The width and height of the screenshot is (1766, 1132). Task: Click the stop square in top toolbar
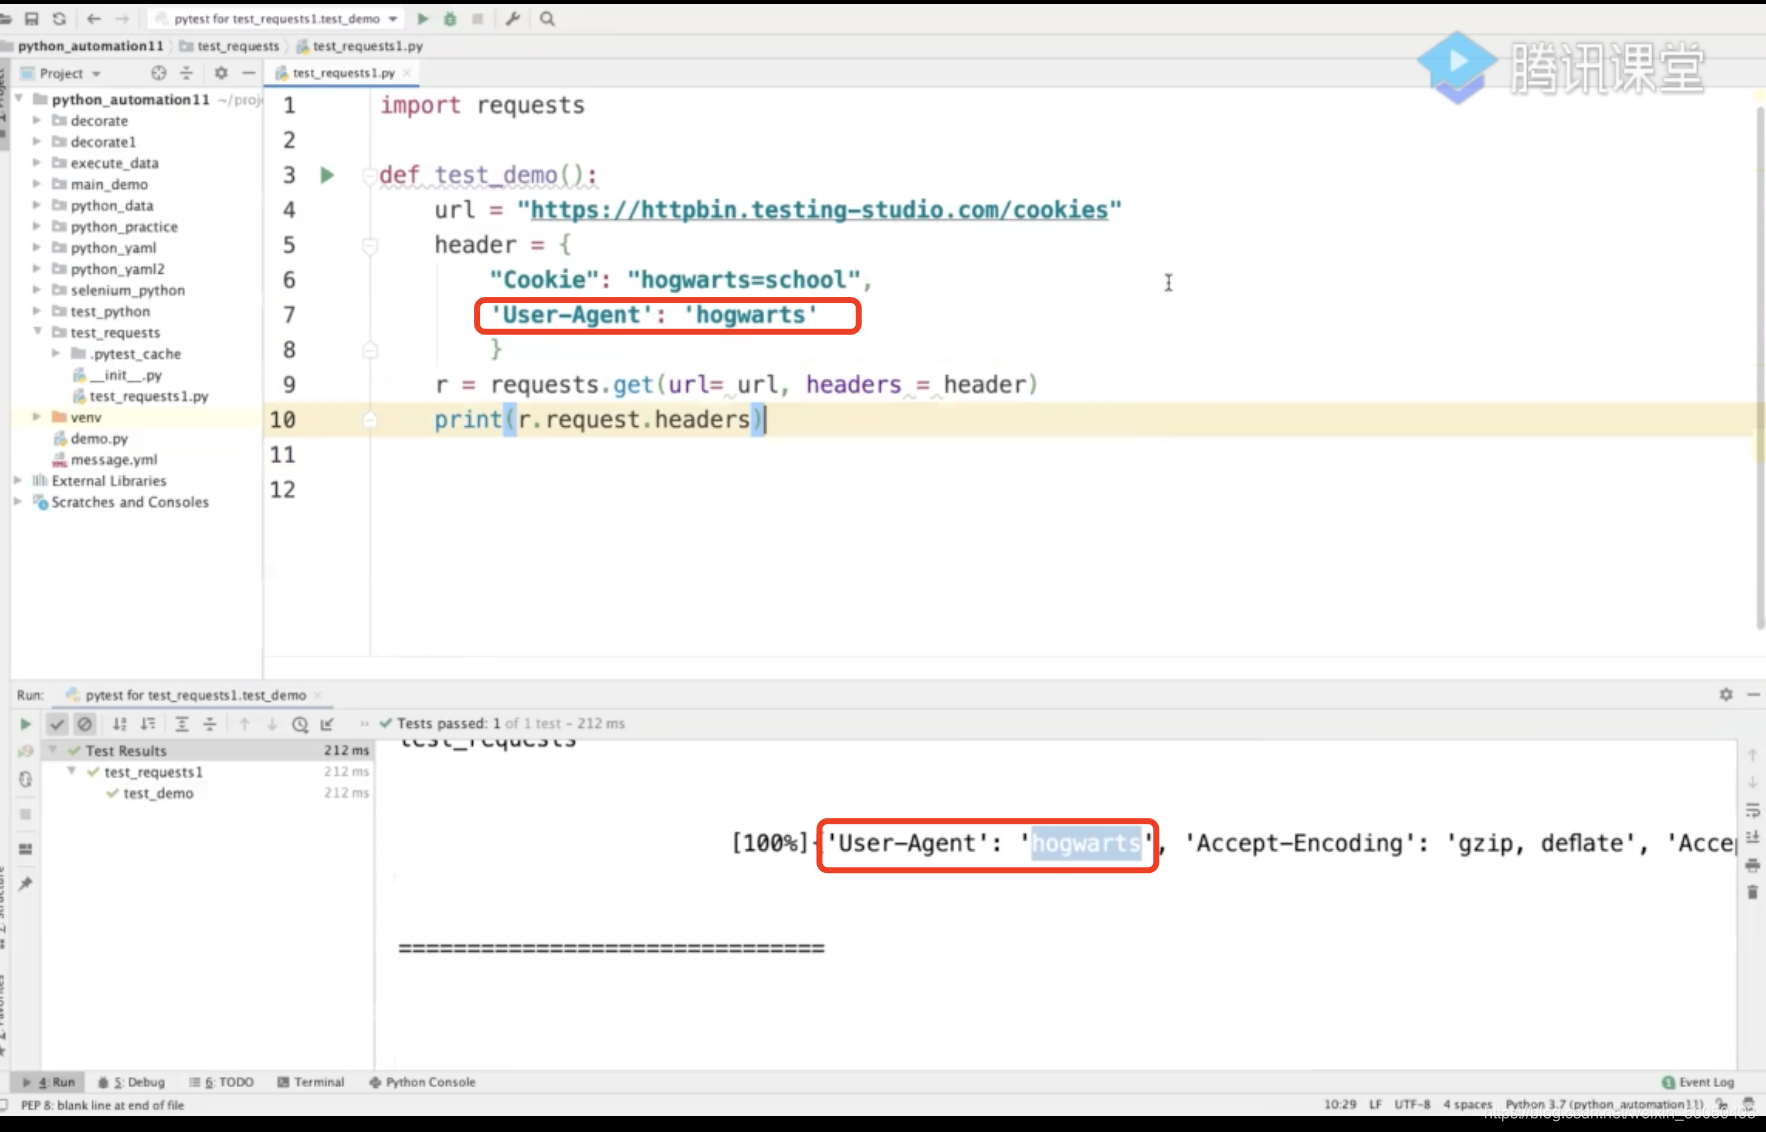coord(478,19)
